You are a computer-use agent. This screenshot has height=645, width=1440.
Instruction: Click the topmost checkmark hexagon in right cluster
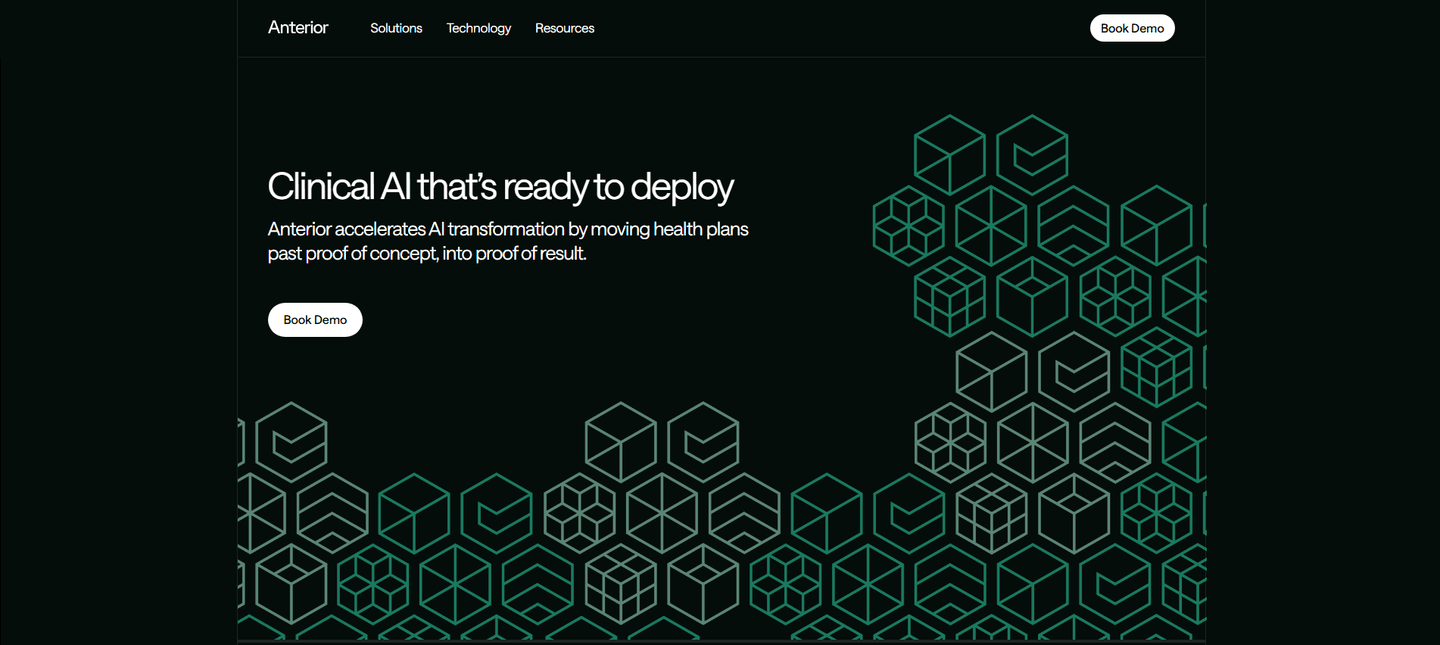tap(1032, 155)
